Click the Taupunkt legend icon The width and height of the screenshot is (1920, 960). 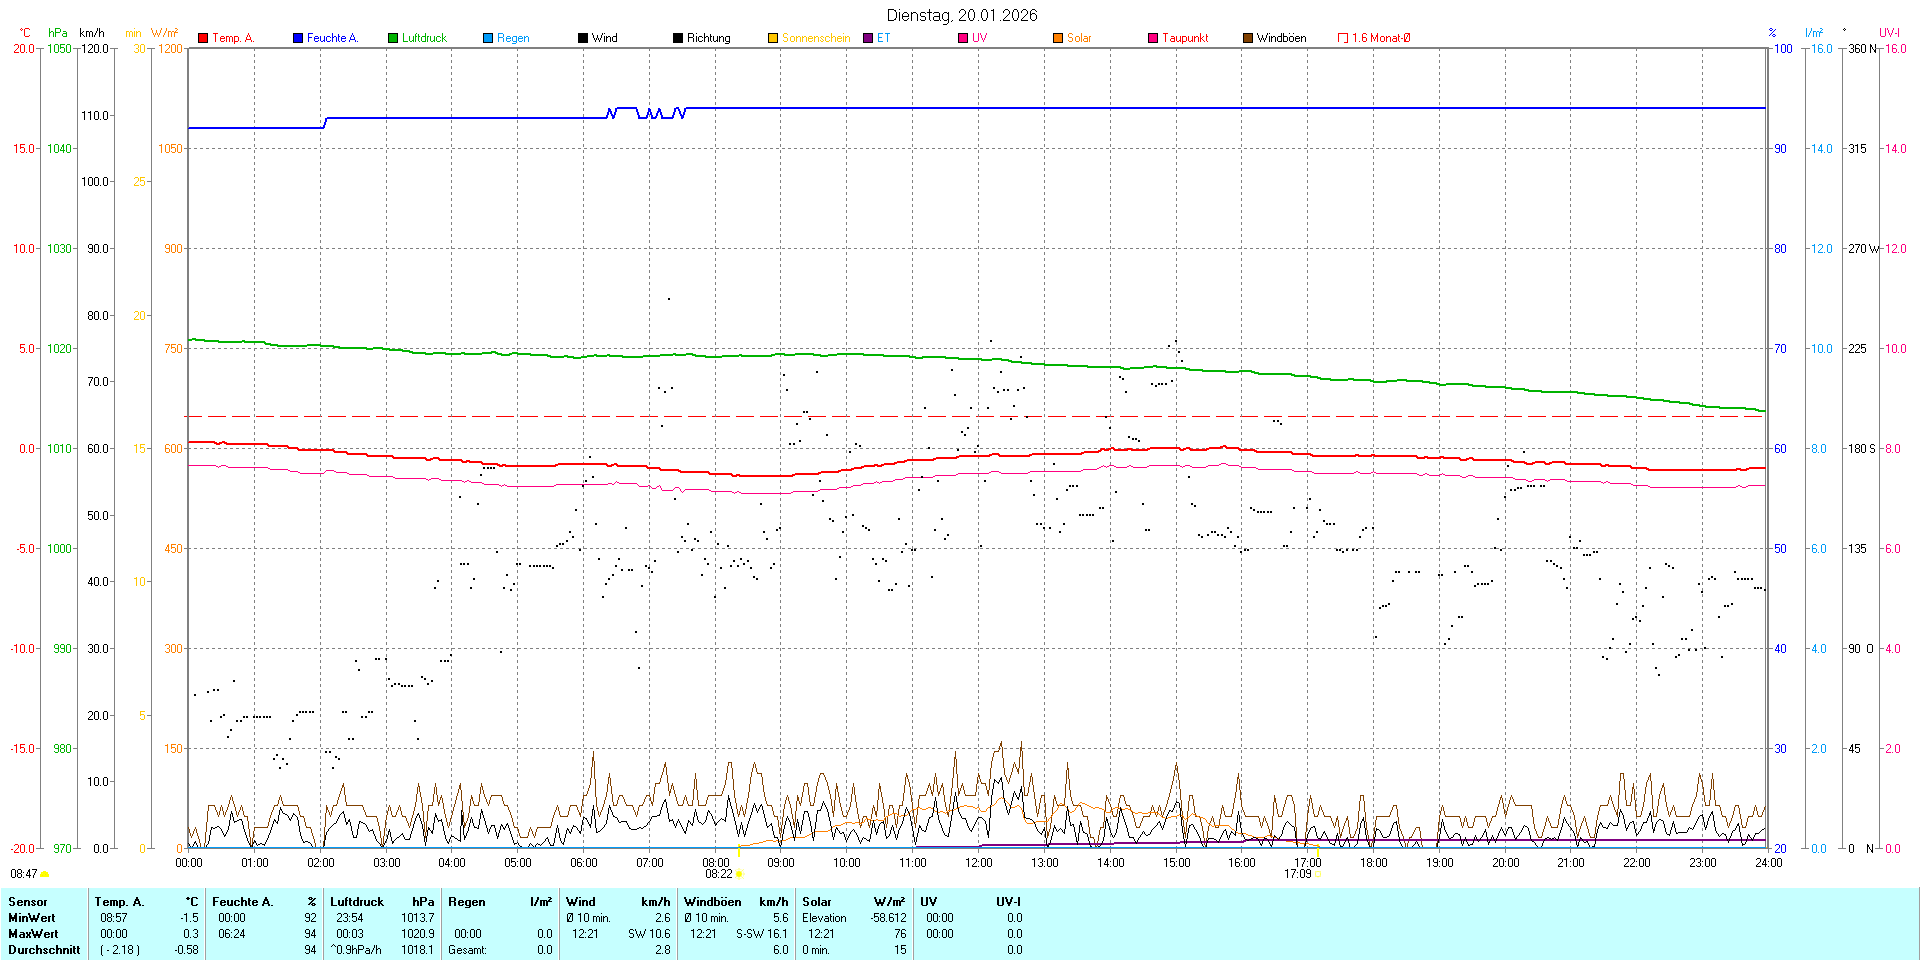tap(1153, 38)
